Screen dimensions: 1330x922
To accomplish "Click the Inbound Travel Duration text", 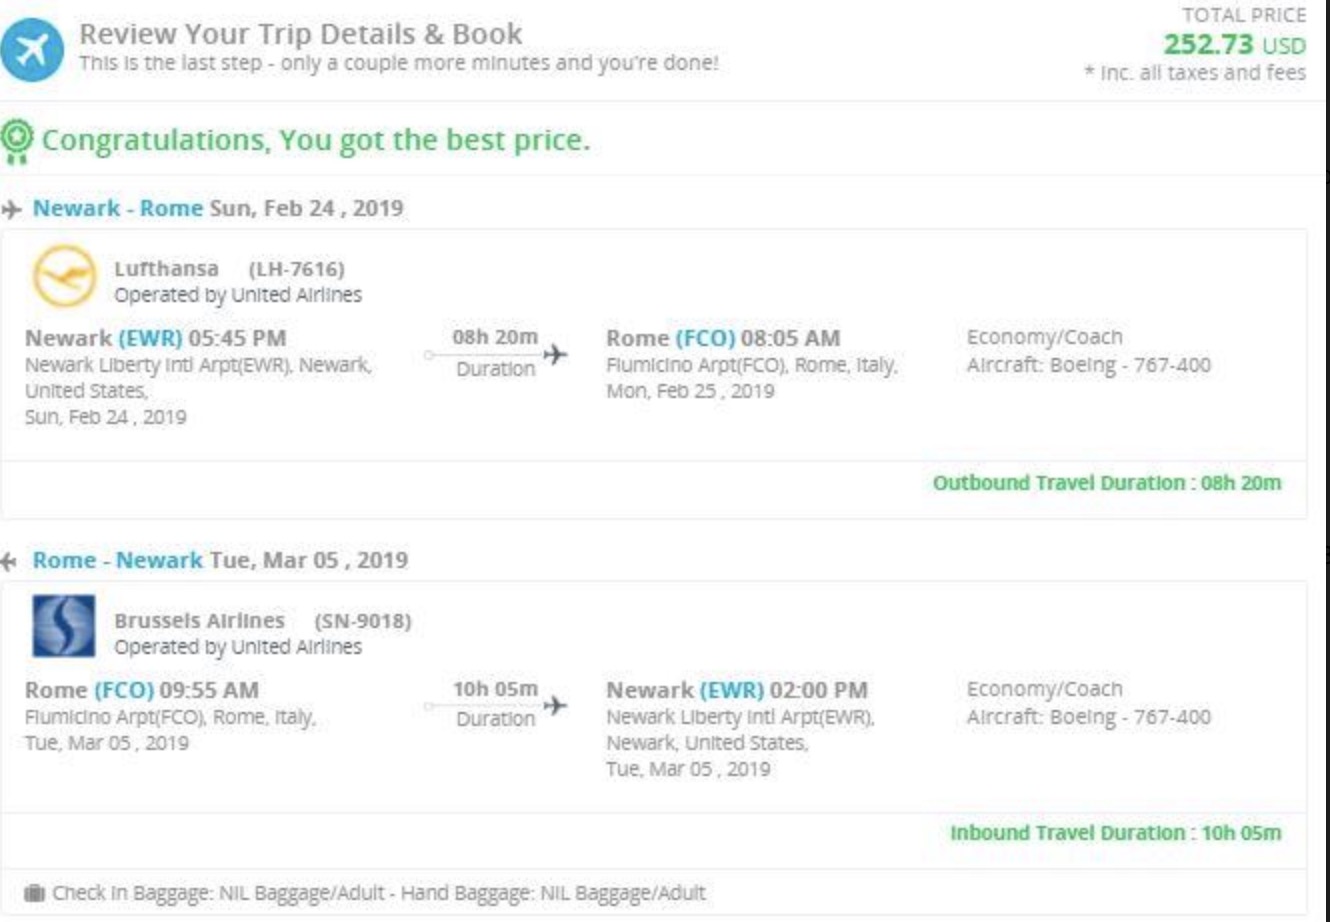I will [1114, 833].
